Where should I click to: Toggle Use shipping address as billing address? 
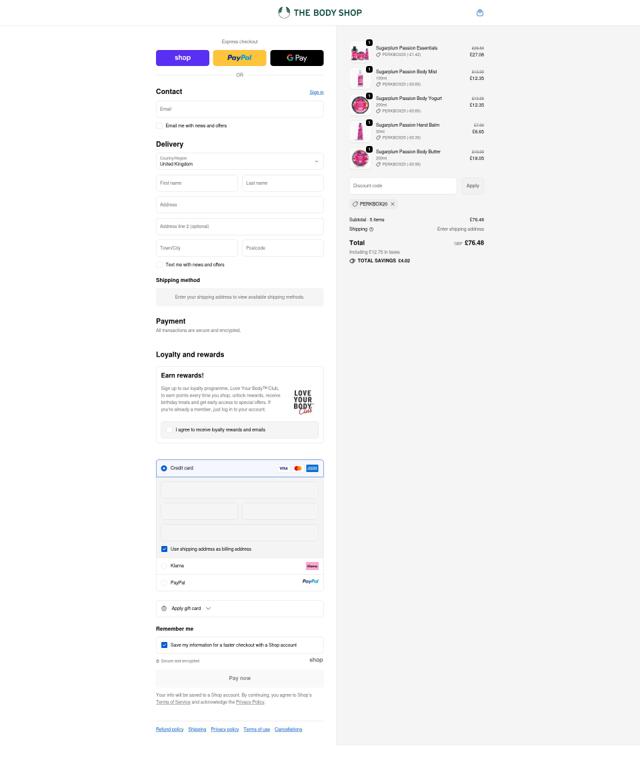tap(164, 549)
